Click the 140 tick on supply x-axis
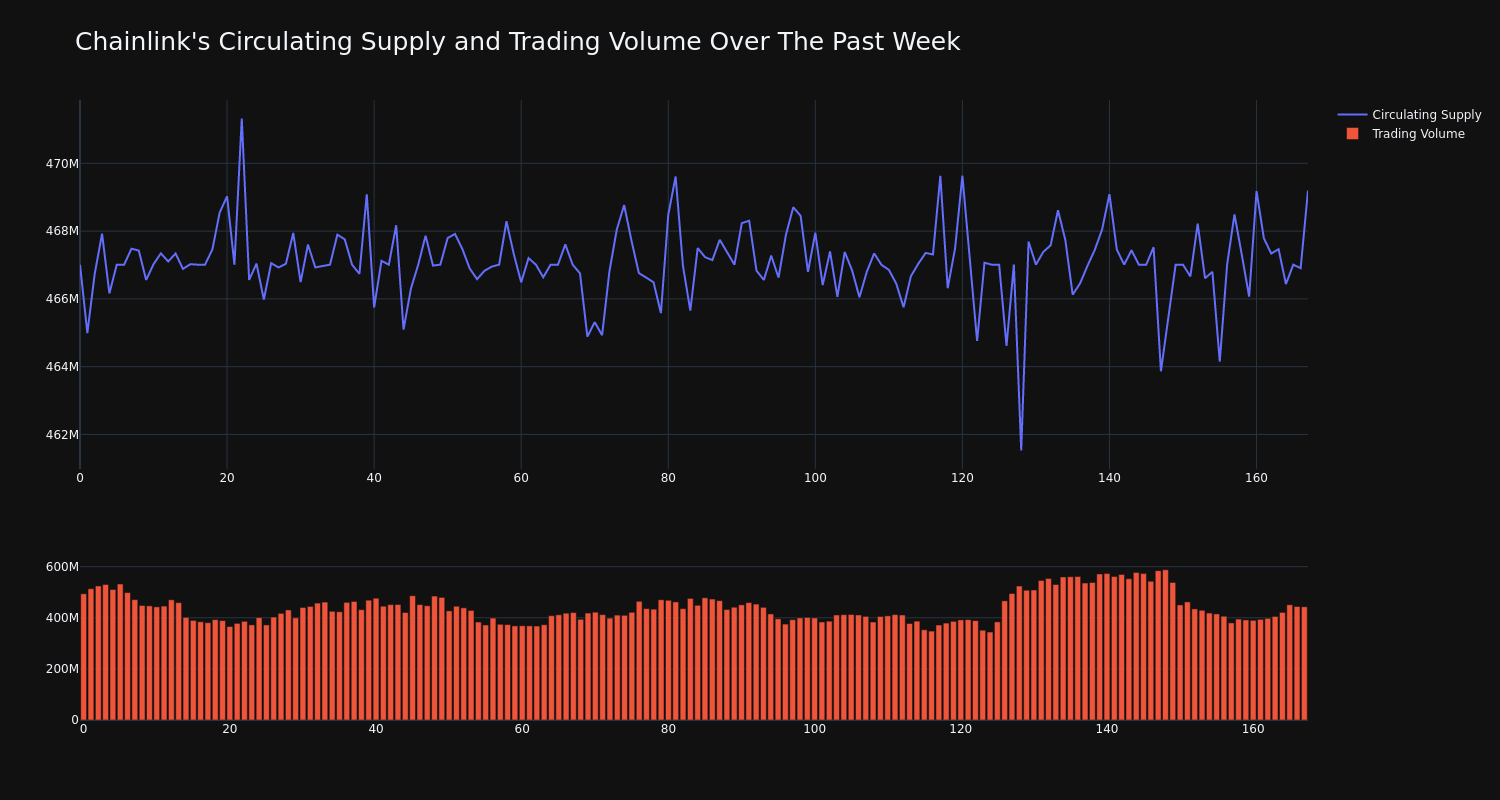 [1109, 478]
